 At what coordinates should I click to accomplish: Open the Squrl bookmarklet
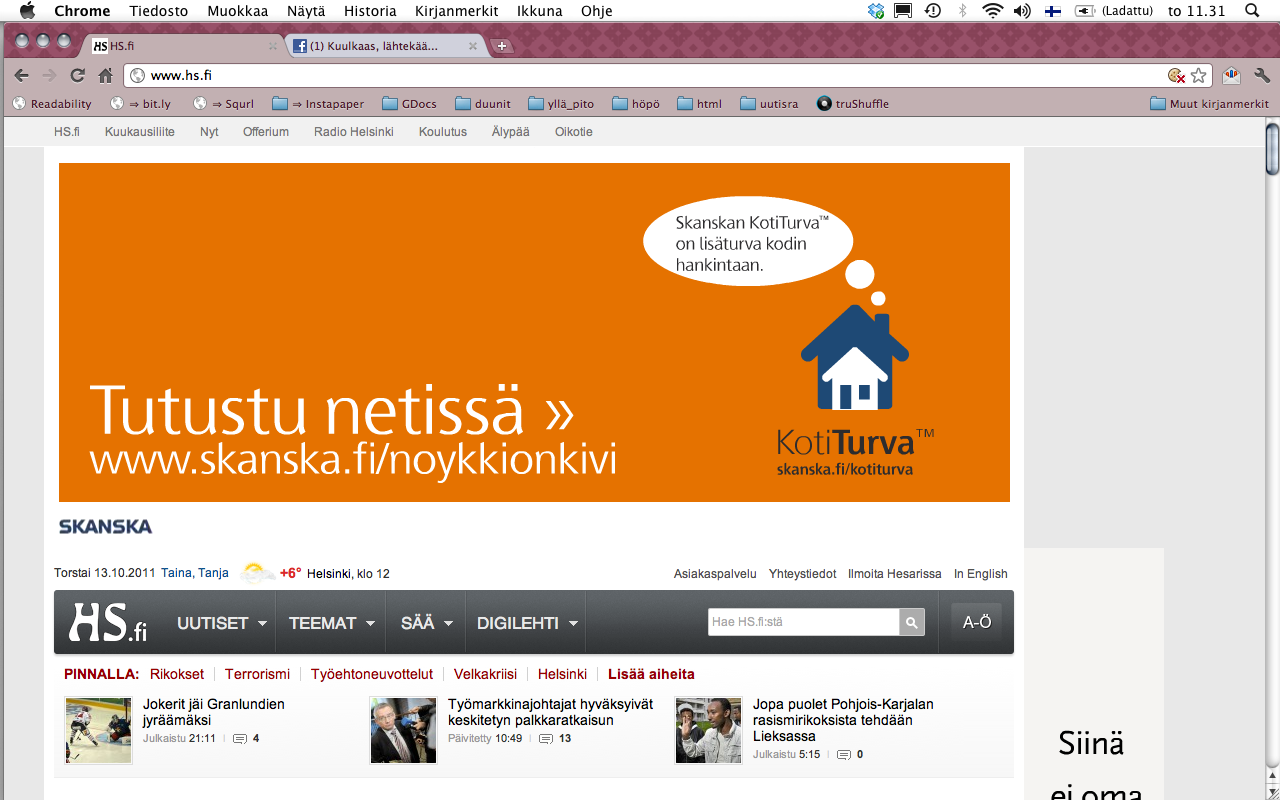pyautogui.click(x=223, y=104)
